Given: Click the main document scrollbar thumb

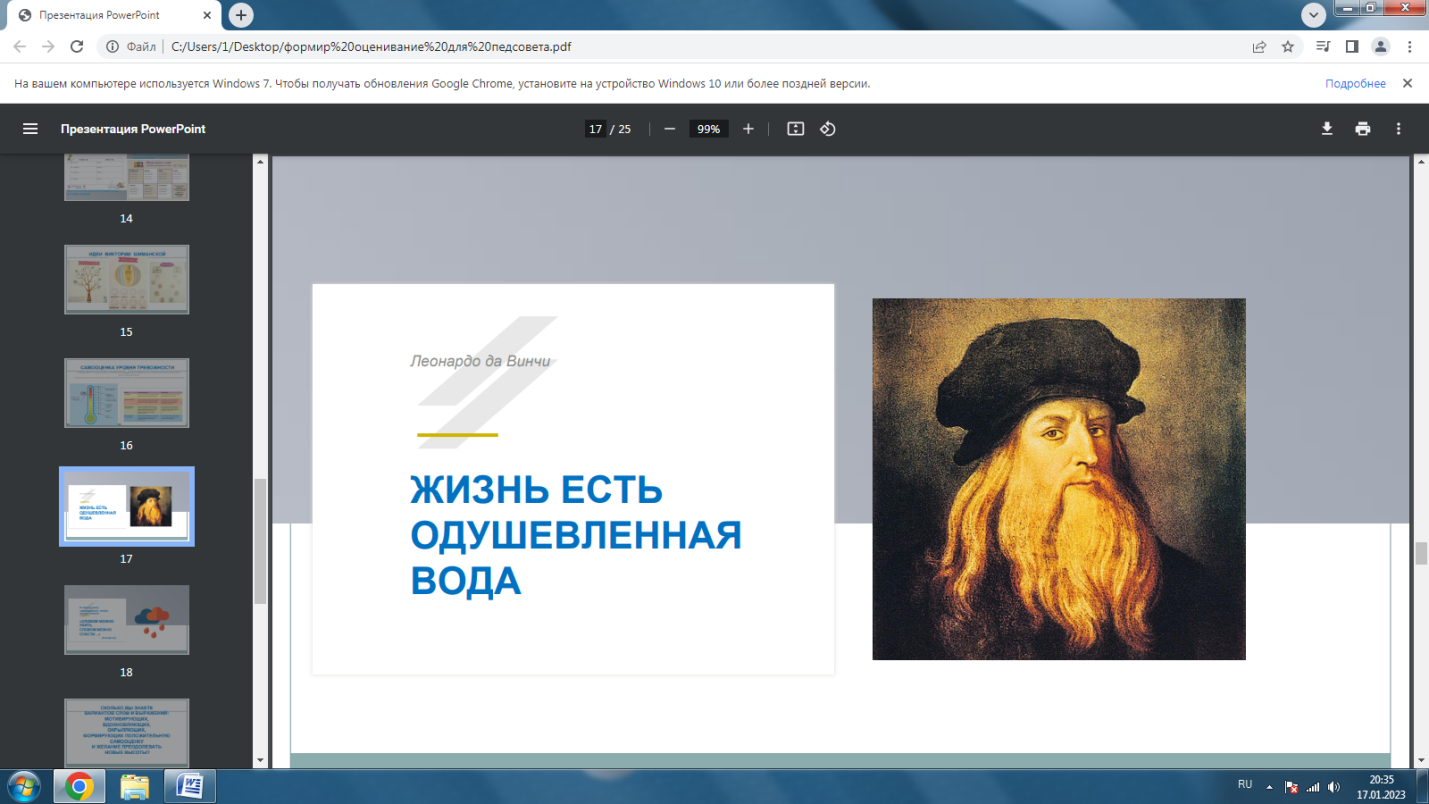Looking at the screenshot, I should [1421, 554].
